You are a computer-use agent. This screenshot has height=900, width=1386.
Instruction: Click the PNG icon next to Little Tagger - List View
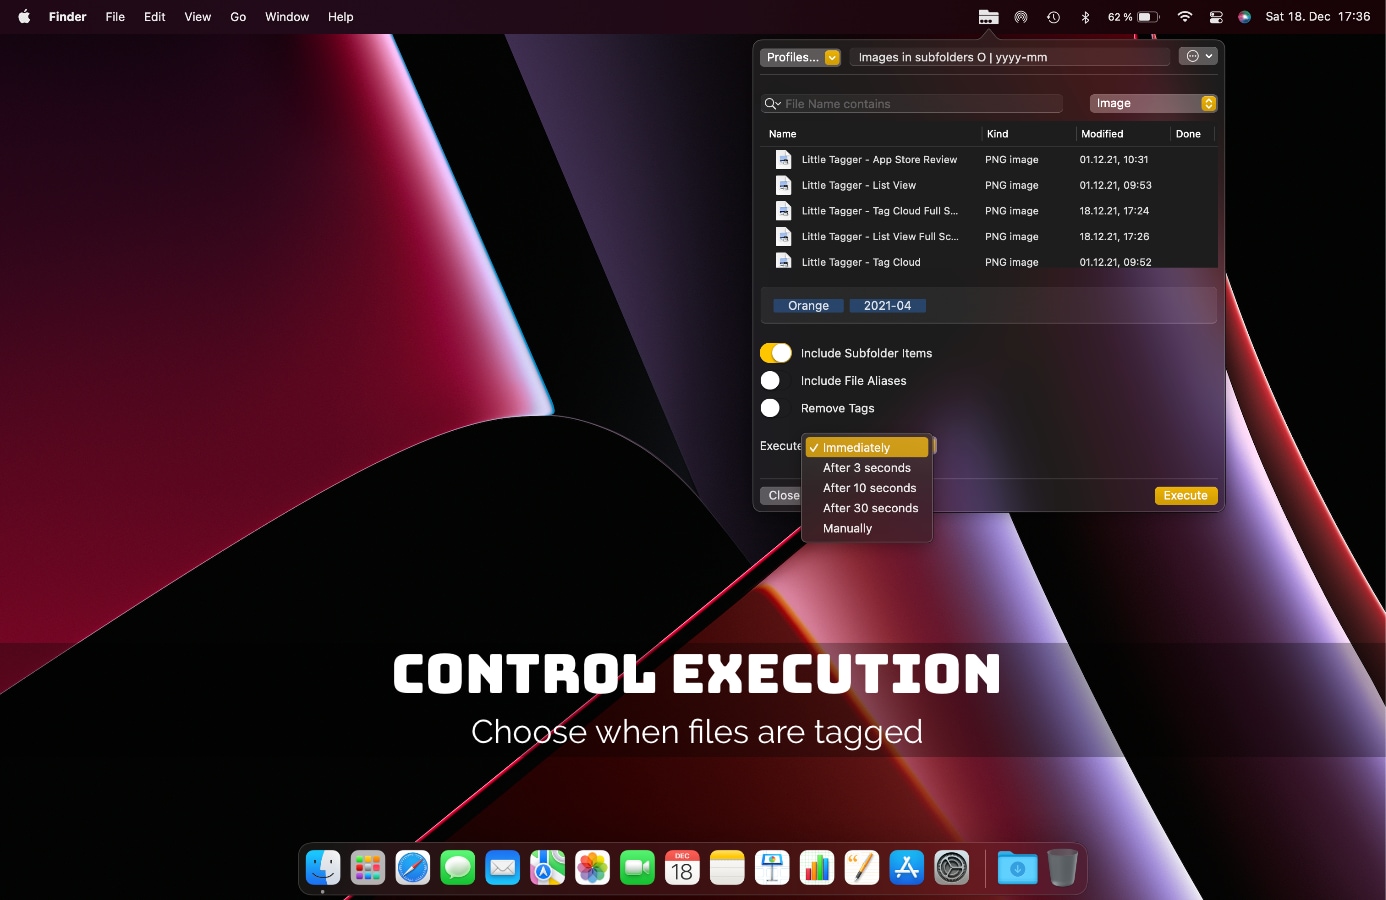pos(783,185)
